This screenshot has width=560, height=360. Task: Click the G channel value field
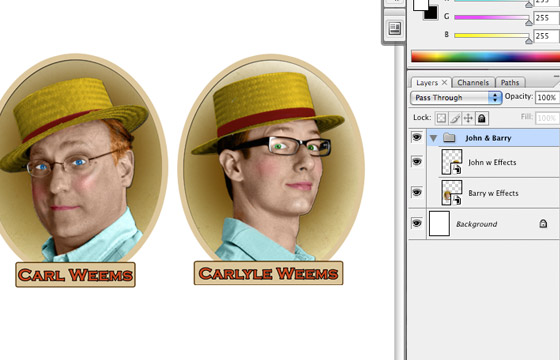click(x=546, y=18)
